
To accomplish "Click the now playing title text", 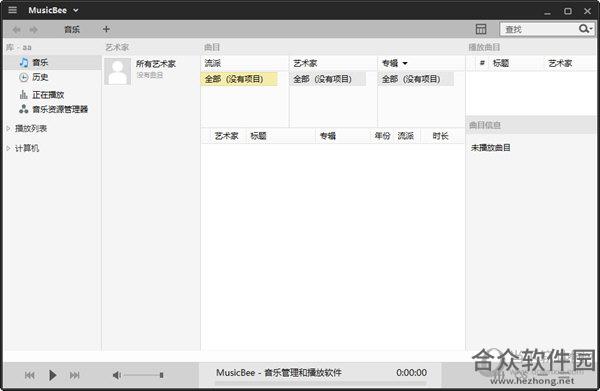I will [279, 373].
